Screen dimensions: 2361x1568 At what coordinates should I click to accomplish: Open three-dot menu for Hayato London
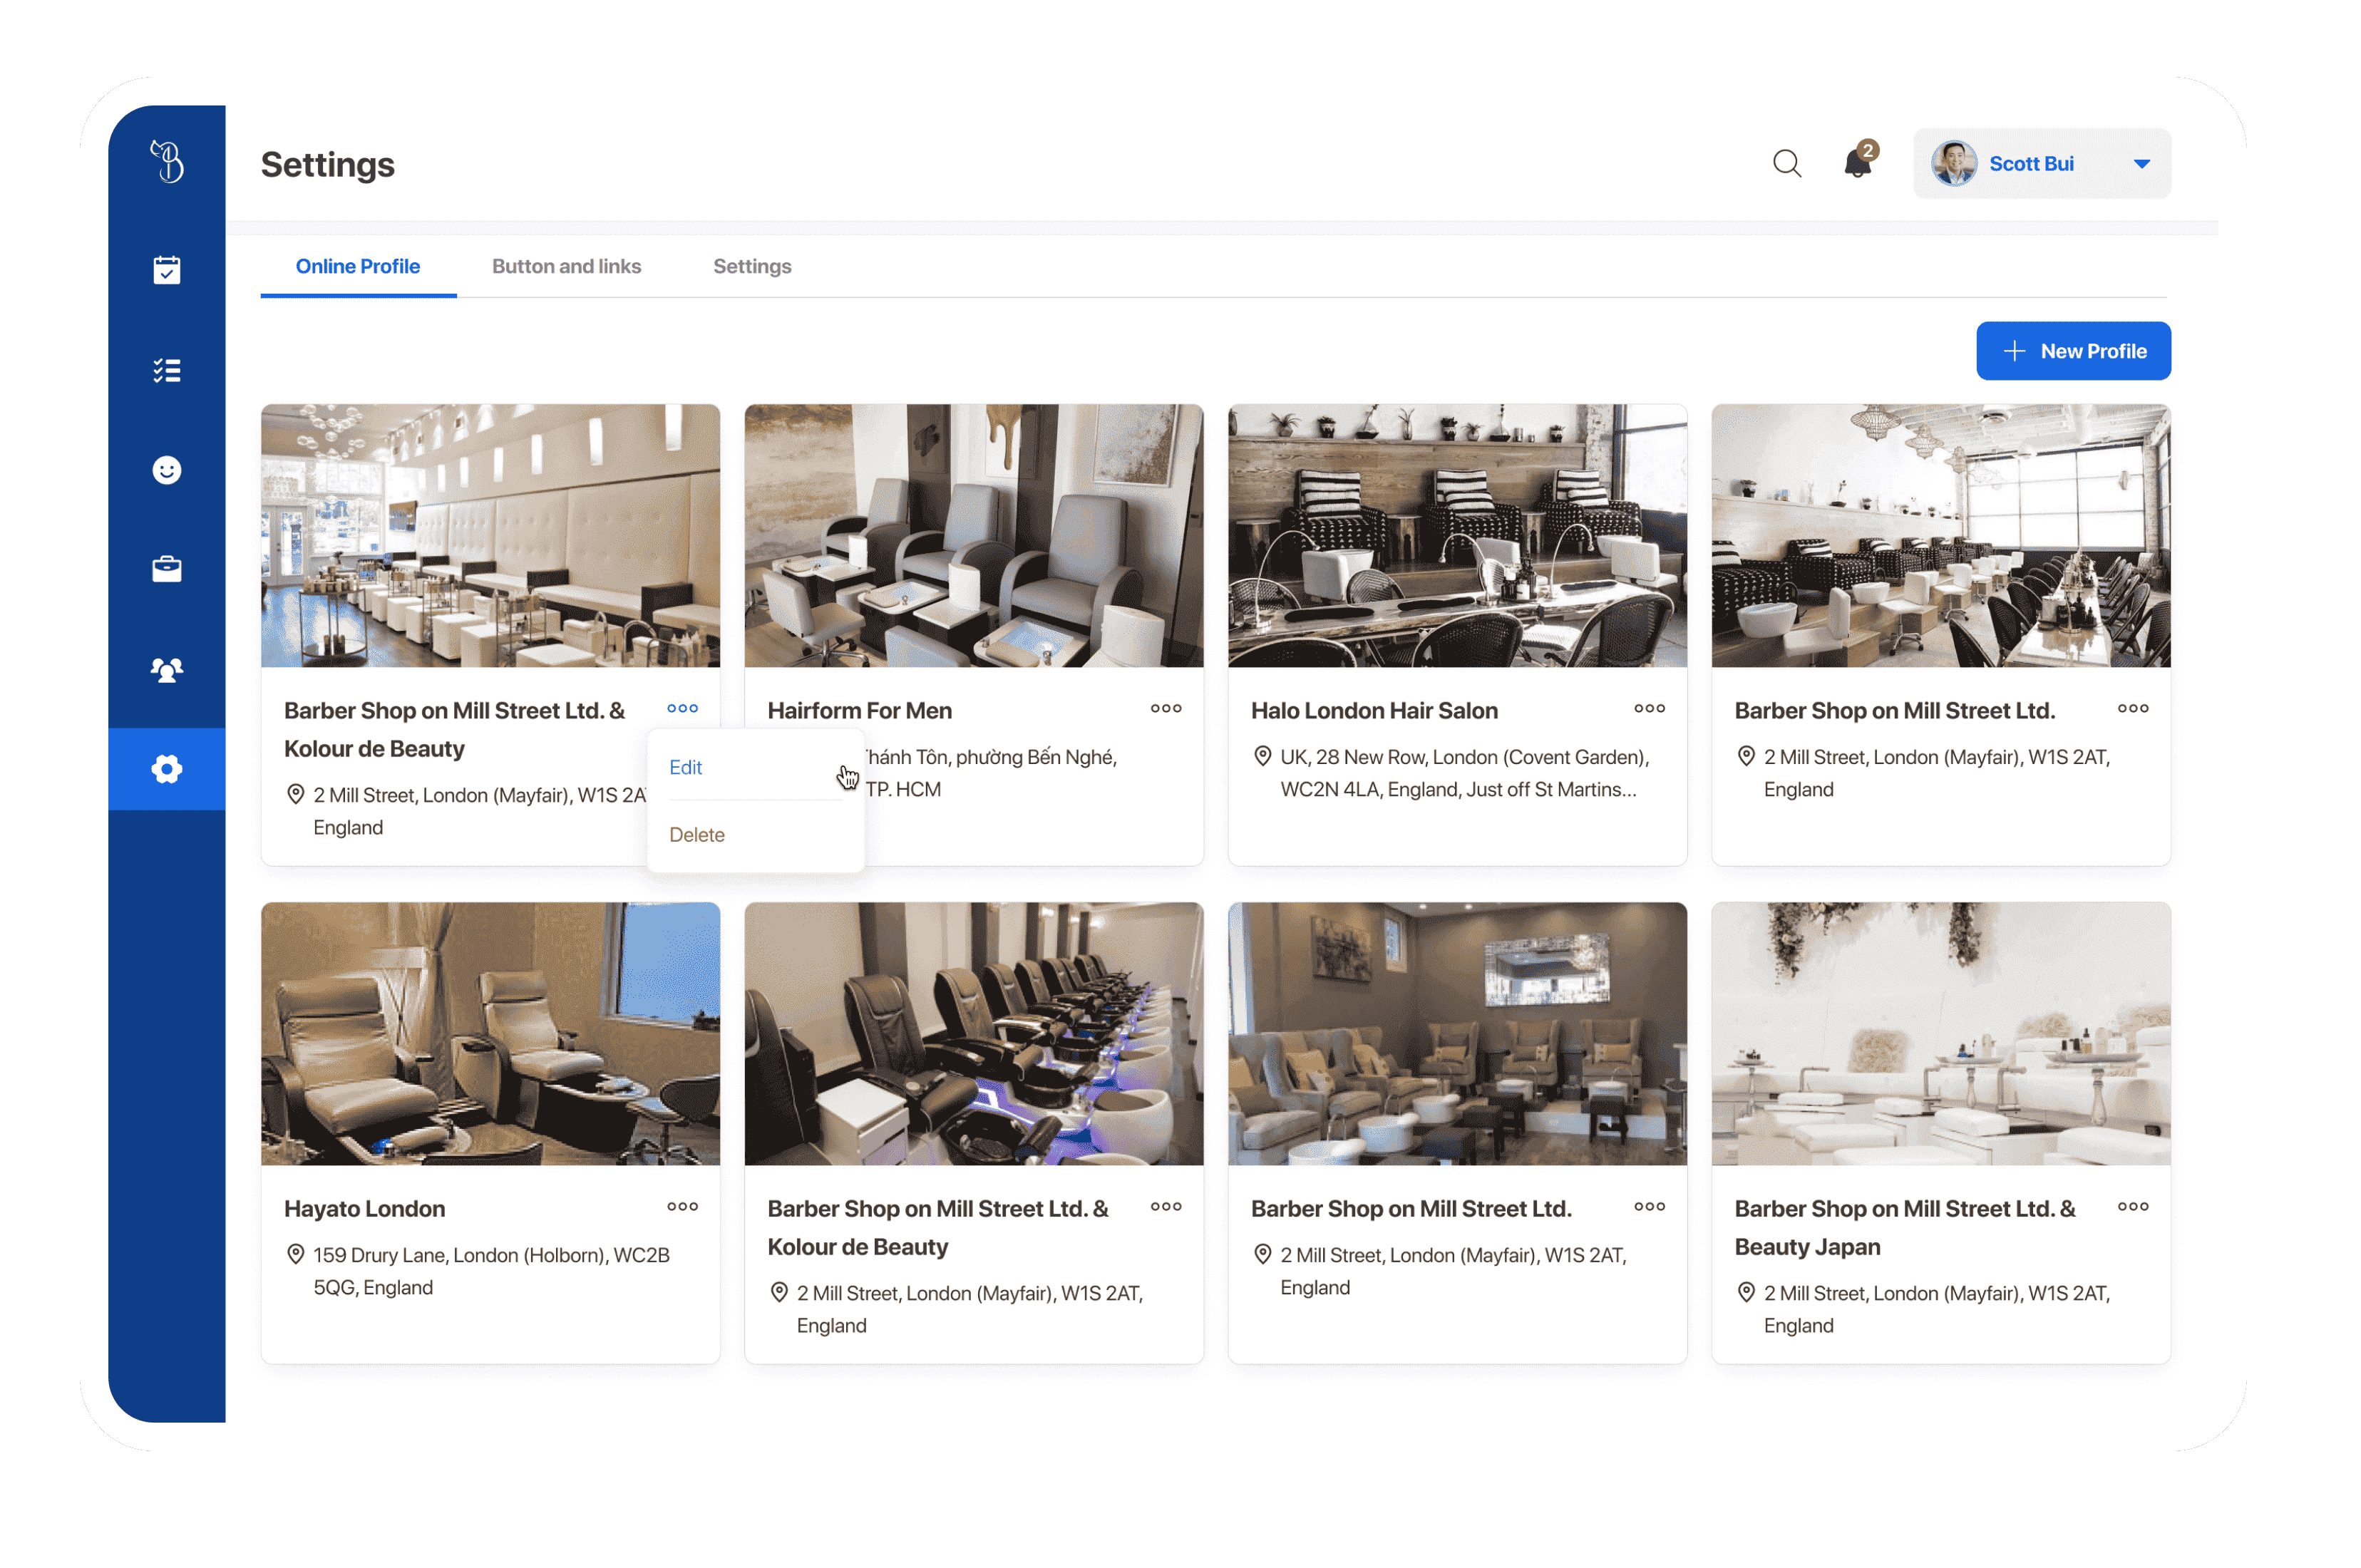click(682, 1206)
